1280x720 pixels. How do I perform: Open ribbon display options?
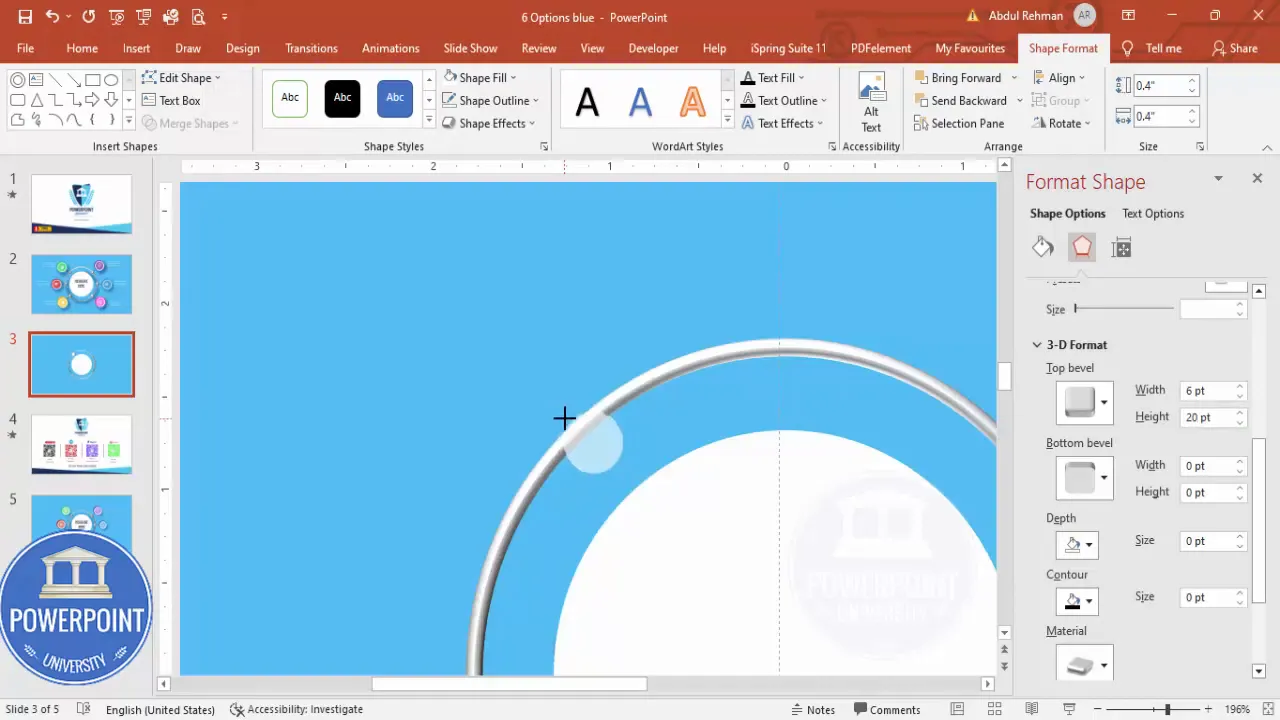coord(1128,16)
